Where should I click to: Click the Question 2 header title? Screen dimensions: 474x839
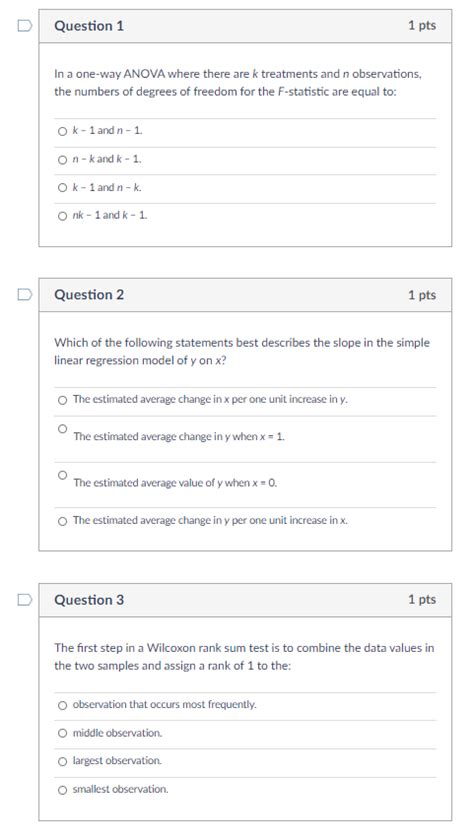[89, 295]
